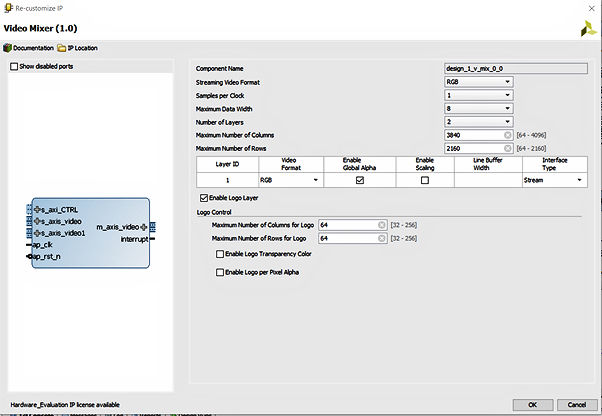Enable Logo per Pixel Alpha checkbox

(220, 272)
